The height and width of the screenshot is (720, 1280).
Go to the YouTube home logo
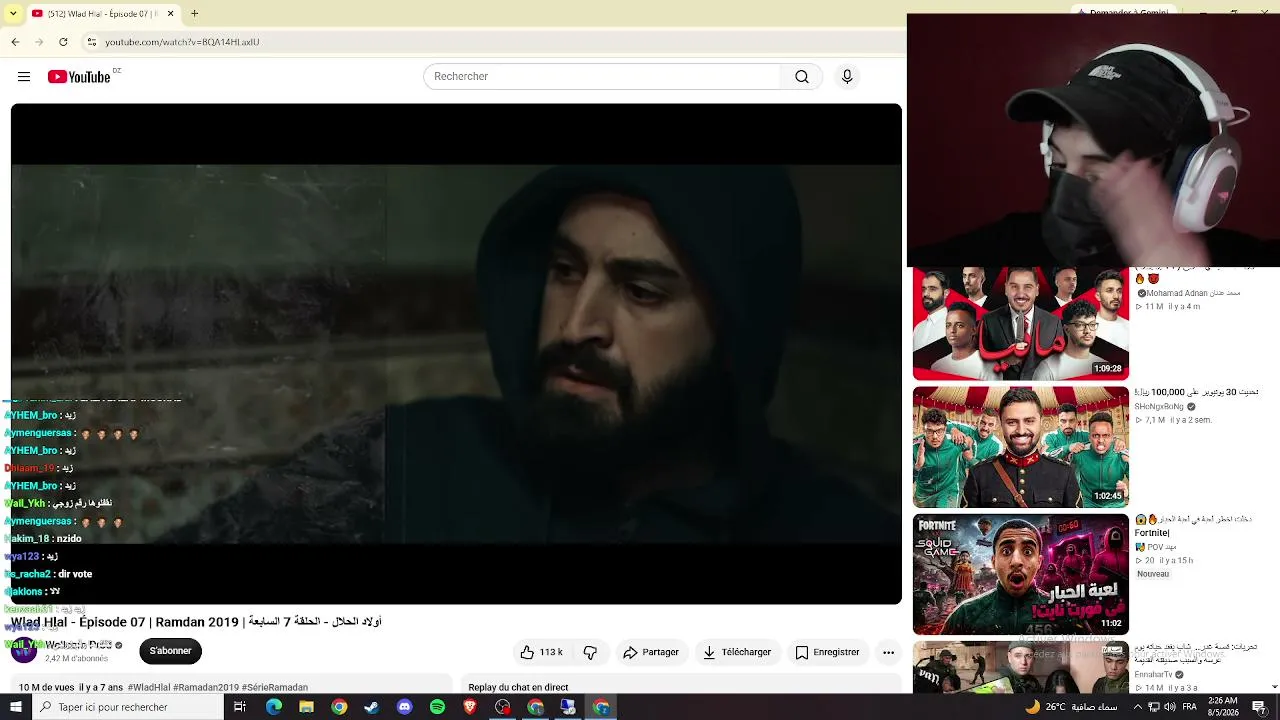pos(79,77)
